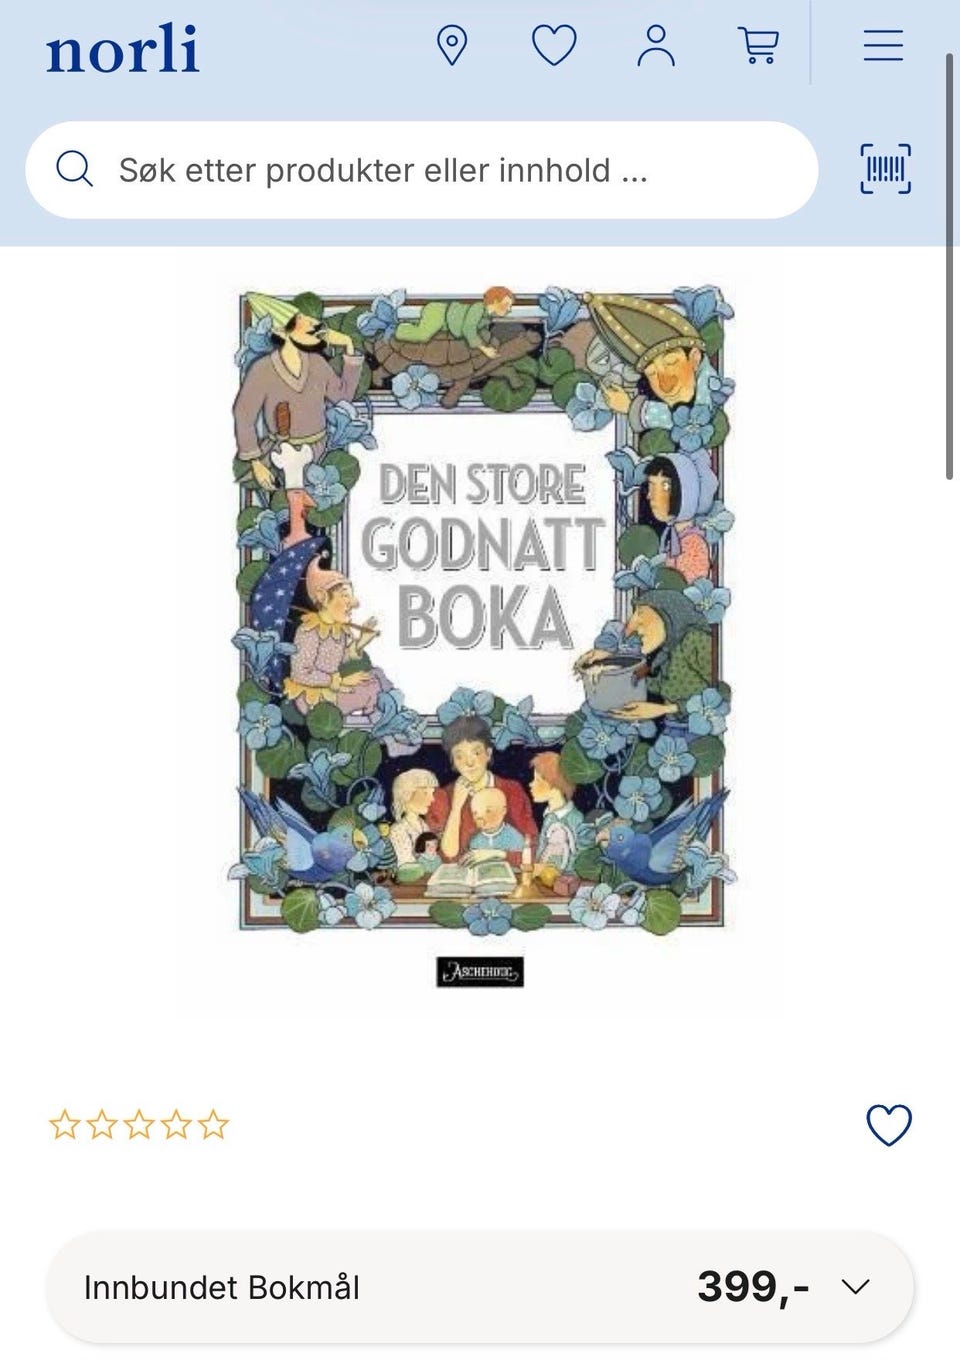Focus the 'Søk etter produkter' search field

422,170
